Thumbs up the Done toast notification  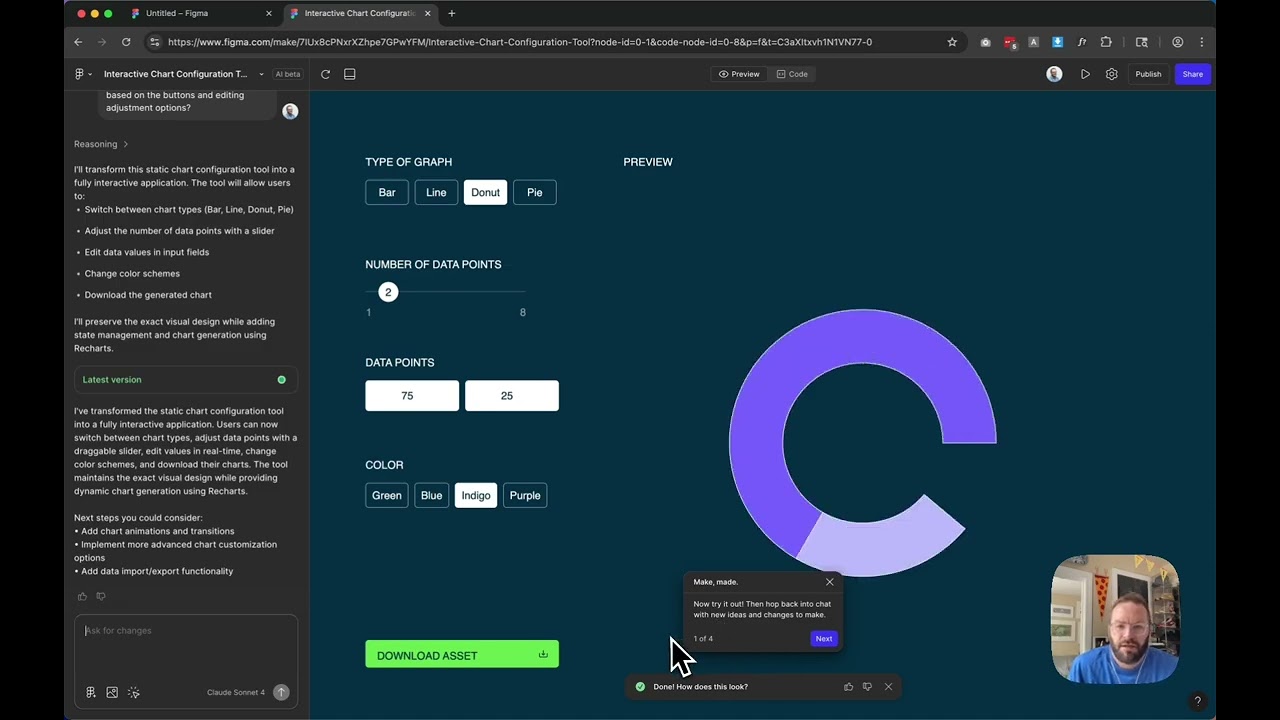(x=848, y=687)
